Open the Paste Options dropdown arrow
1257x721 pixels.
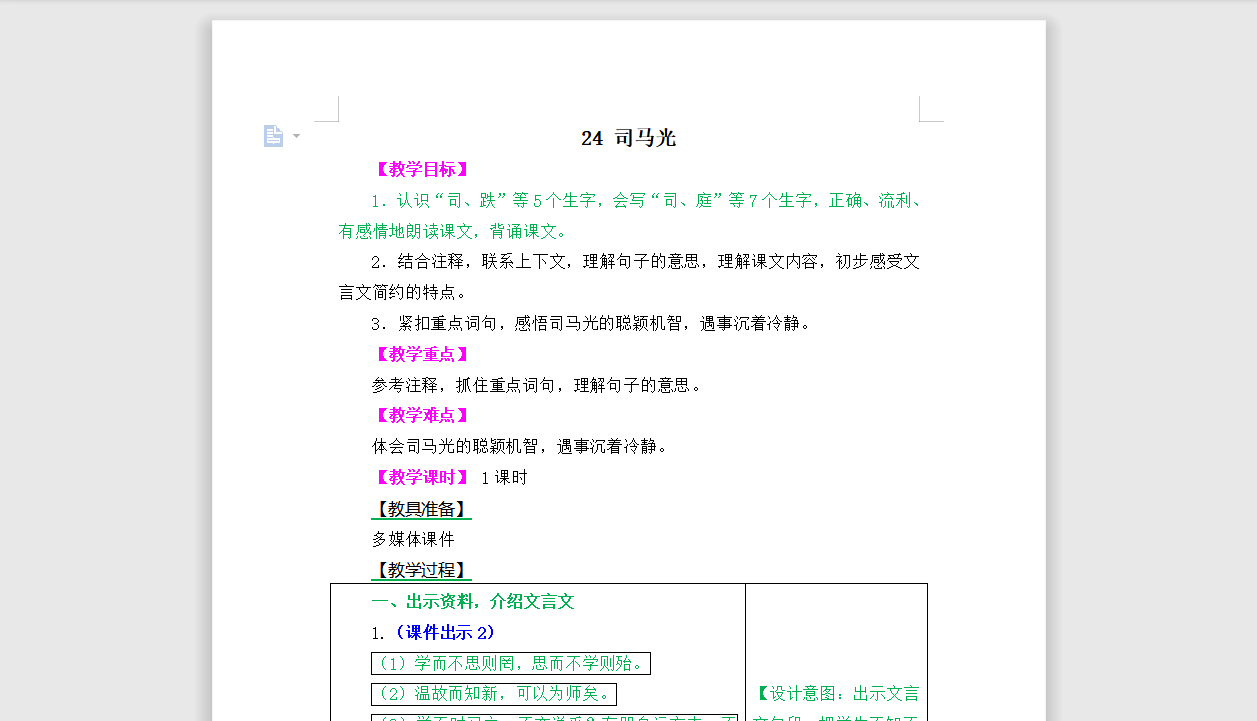click(x=294, y=136)
